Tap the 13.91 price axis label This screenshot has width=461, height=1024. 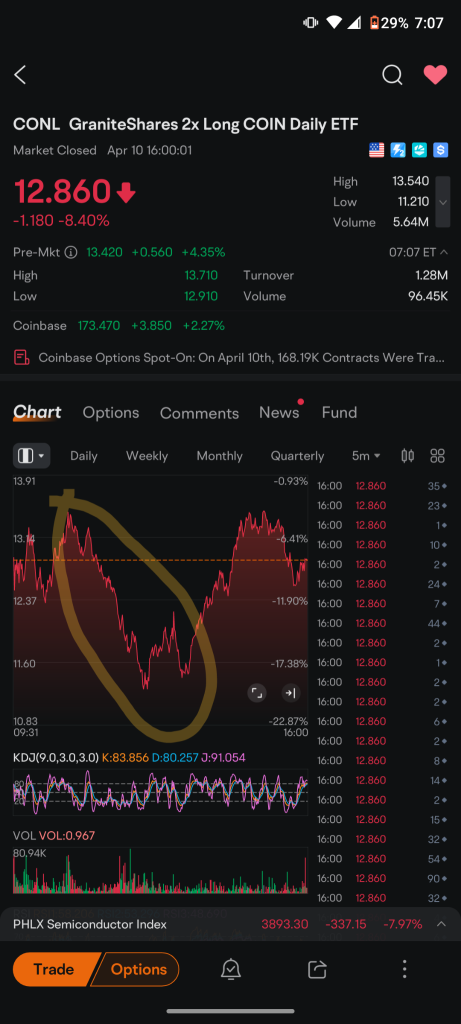tap(24, 481)
